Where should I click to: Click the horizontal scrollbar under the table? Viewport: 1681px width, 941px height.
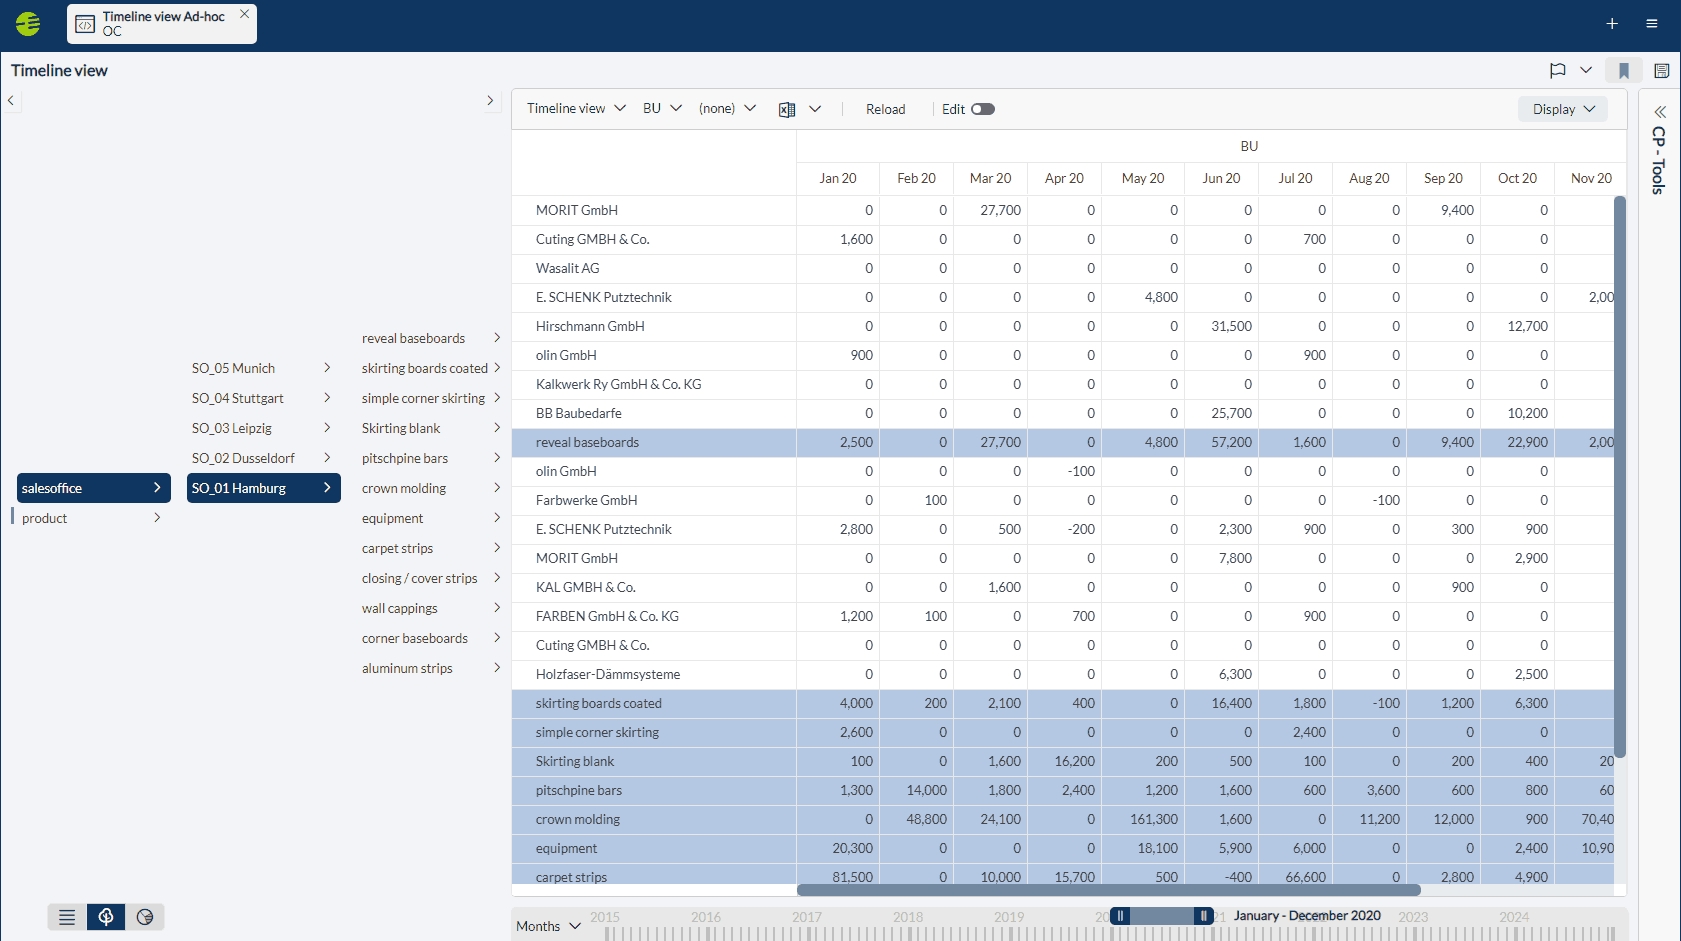point(1108,890)
